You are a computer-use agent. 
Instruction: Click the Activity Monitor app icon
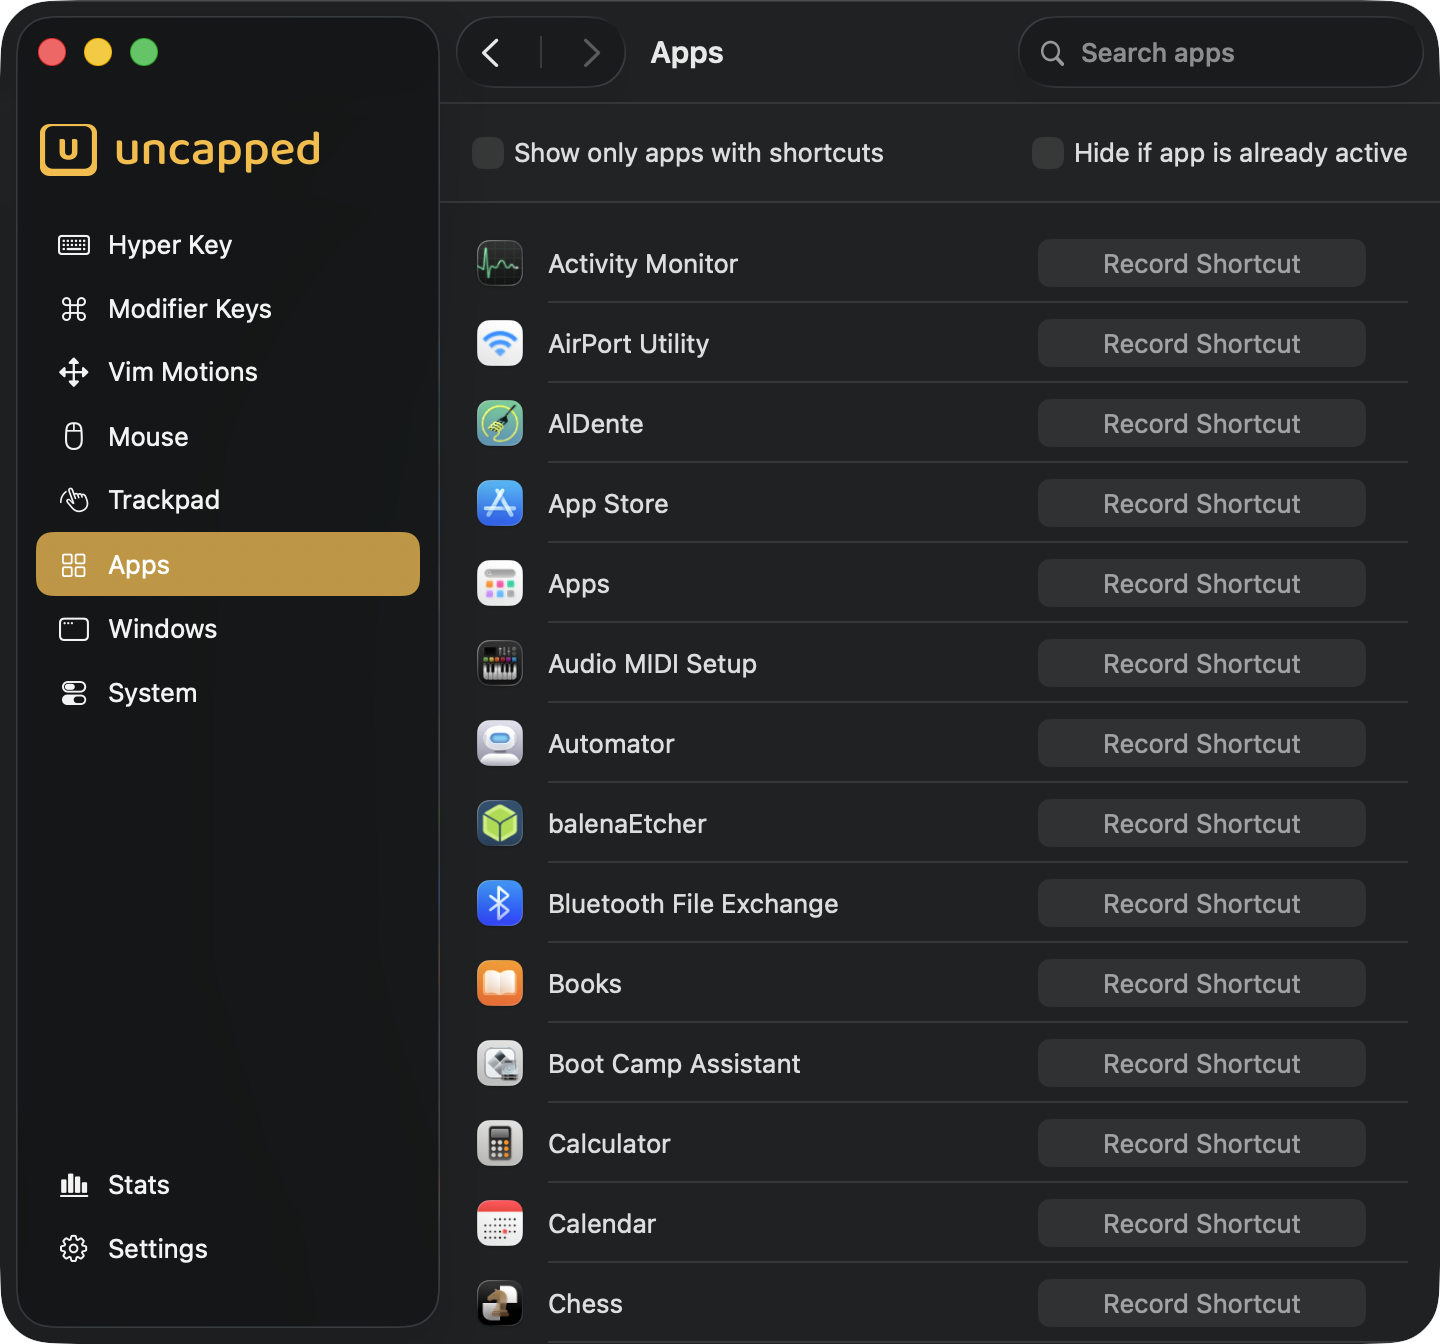point(500,263)
